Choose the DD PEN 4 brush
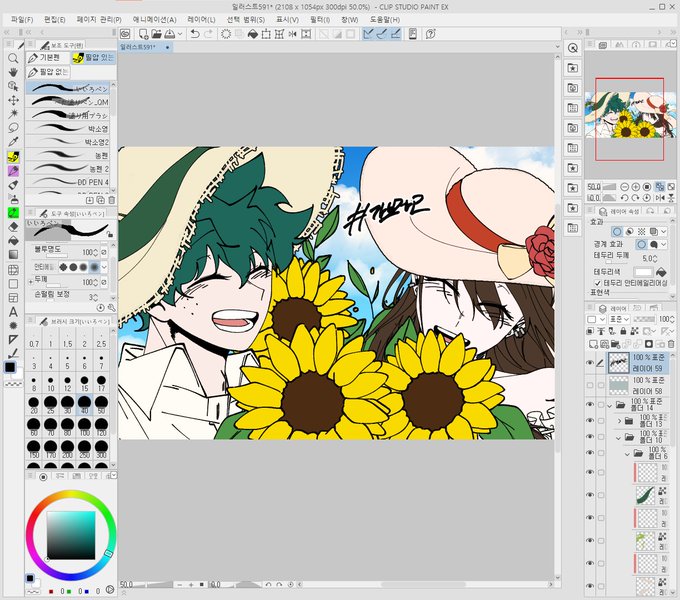 [x=69, y=182]
